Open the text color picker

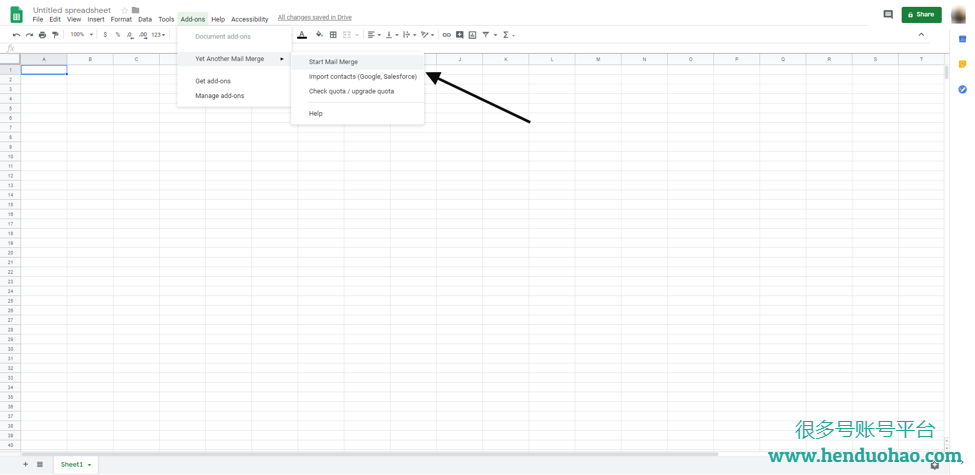(x=302, y=35)
